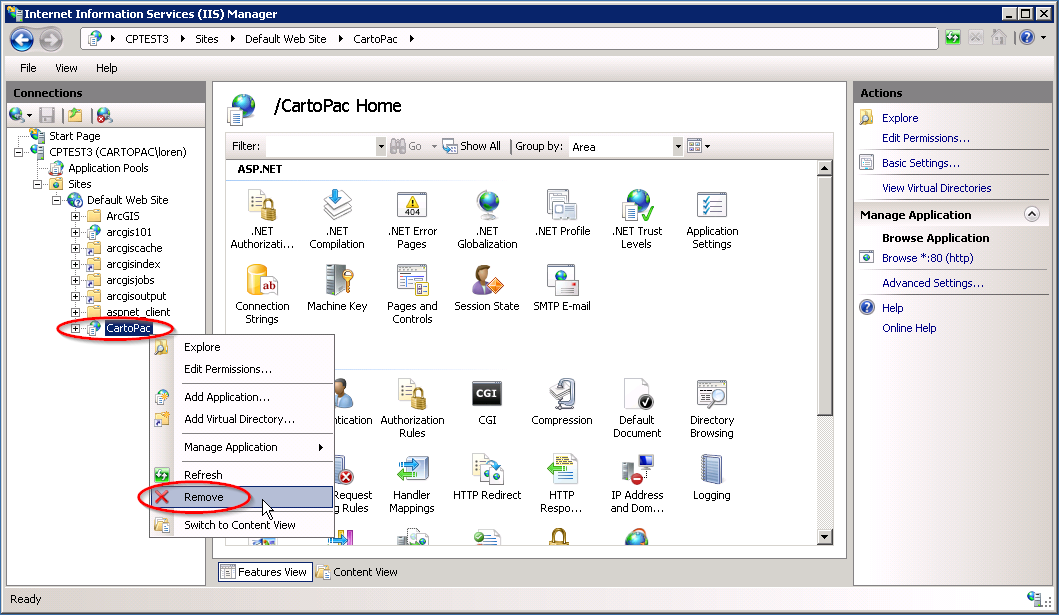Viewport: 1059px width, 615px height.
Task: Open the Logging feature
Action: pos(712,477)
